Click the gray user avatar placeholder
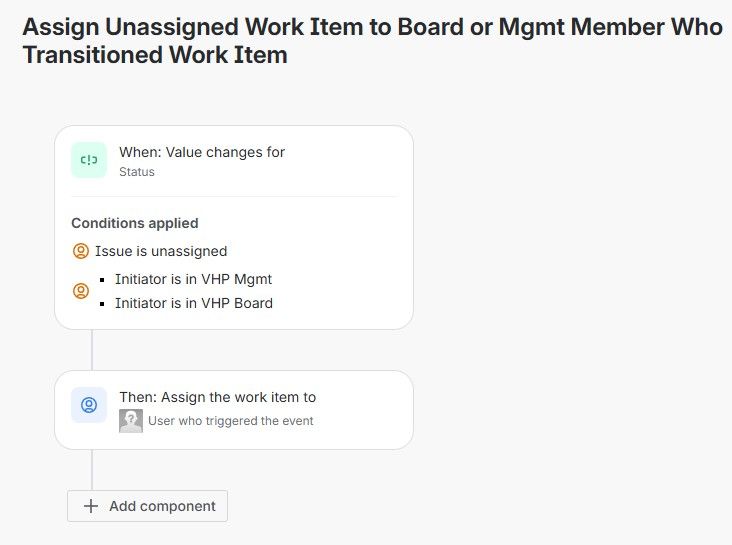The image size is (732, 545). (131, 421)
